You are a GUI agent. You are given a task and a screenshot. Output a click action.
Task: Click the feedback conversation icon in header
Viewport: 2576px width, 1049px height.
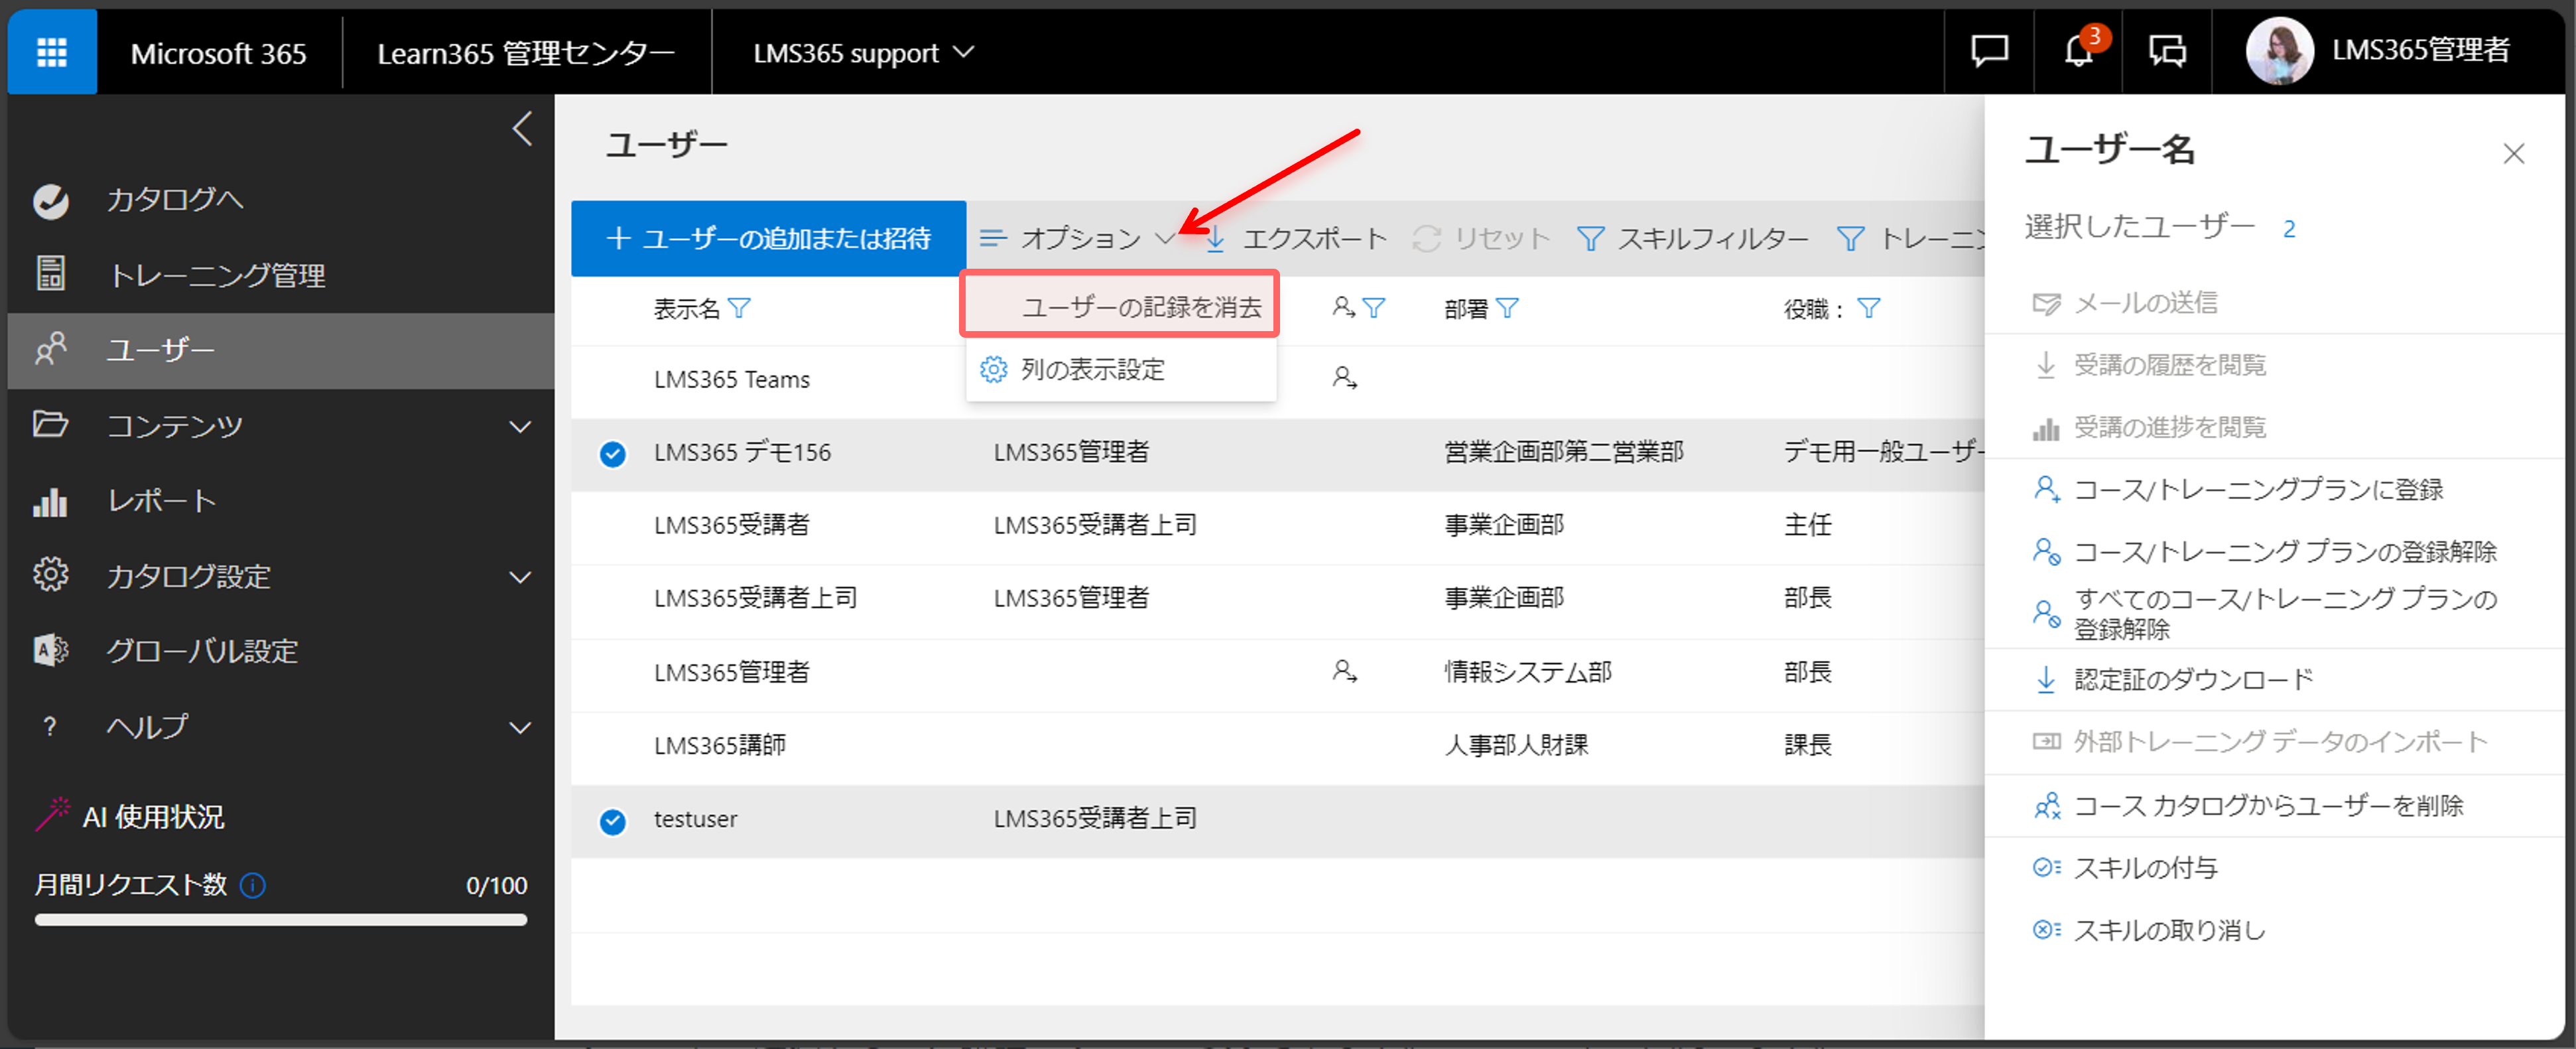click(2167, 51)
